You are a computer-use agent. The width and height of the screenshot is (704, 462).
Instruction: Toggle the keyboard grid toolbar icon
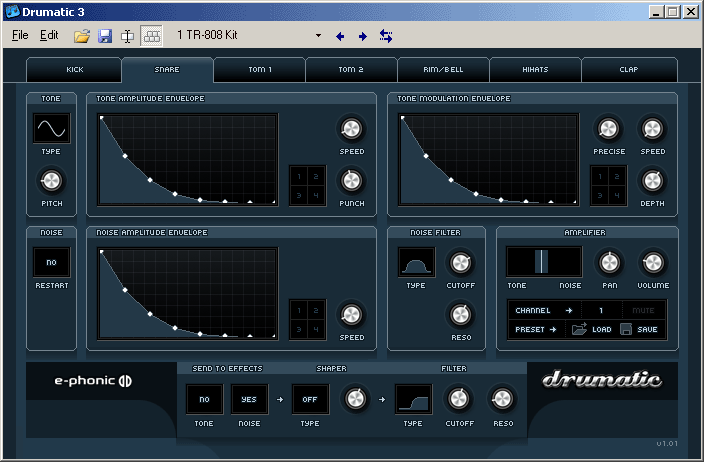[x=152, y=36]
